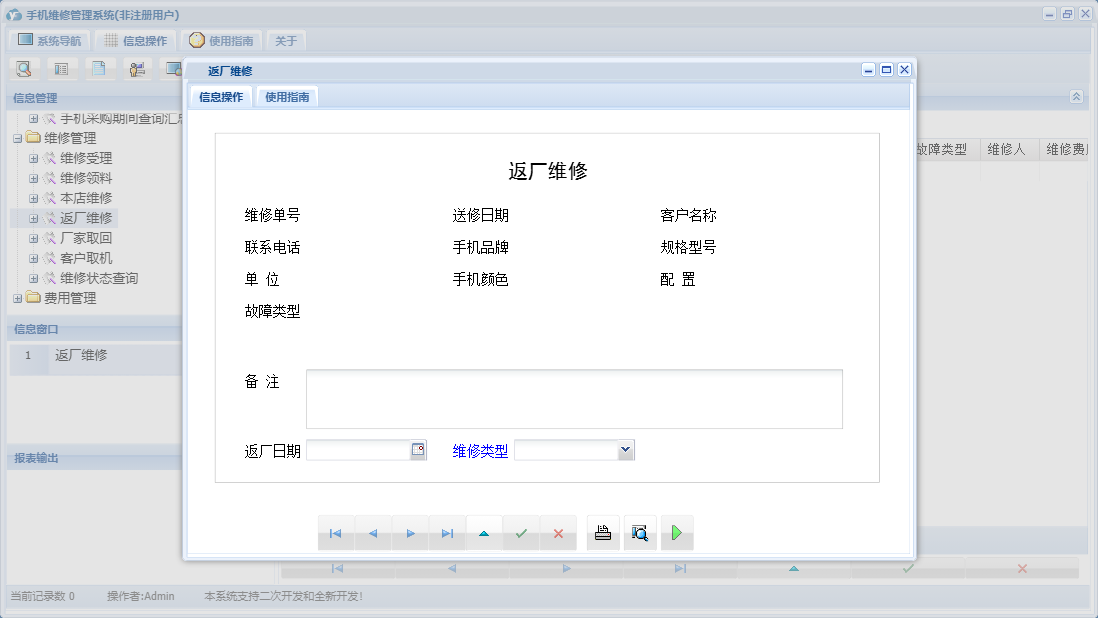Image resolution: width=1098 pixels, height=618 pixels.
Task: Open print preview from the dialog
Action: [640, 532]
